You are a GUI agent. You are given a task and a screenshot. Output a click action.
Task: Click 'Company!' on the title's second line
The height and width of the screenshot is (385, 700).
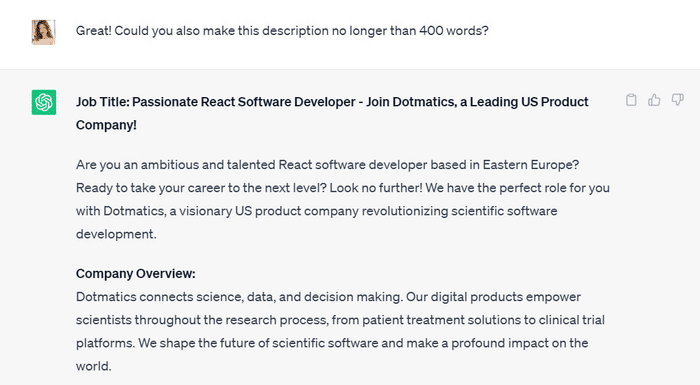pos(106,125)
